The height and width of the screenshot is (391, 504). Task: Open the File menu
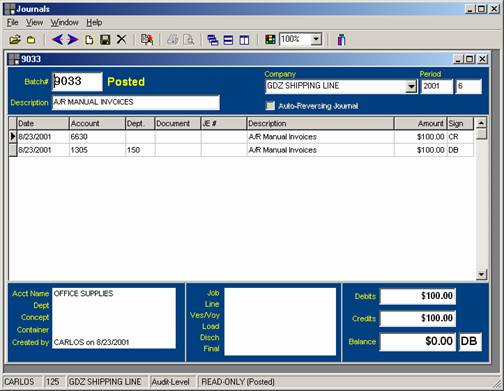(13, 23)
